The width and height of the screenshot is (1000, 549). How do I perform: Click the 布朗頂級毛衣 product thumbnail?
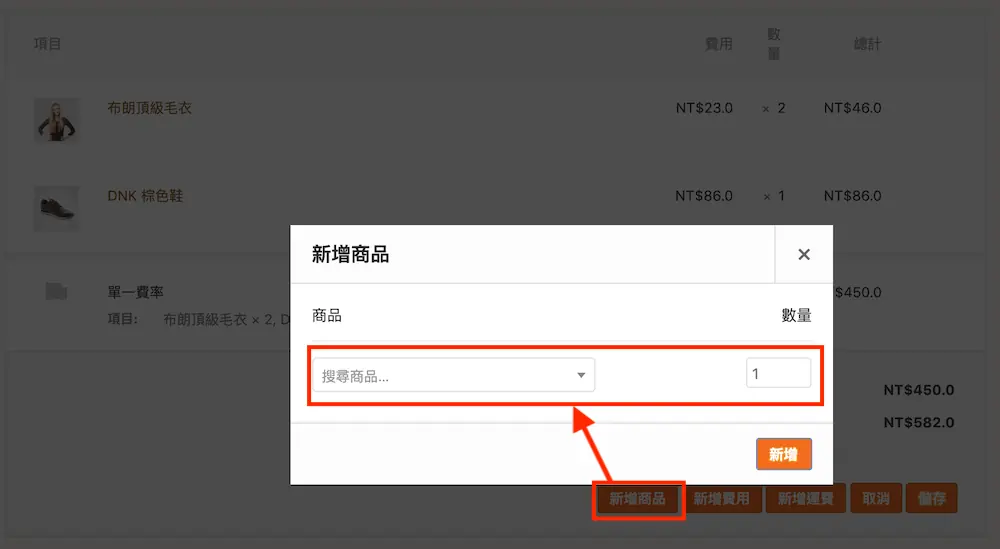click(57, 120)
